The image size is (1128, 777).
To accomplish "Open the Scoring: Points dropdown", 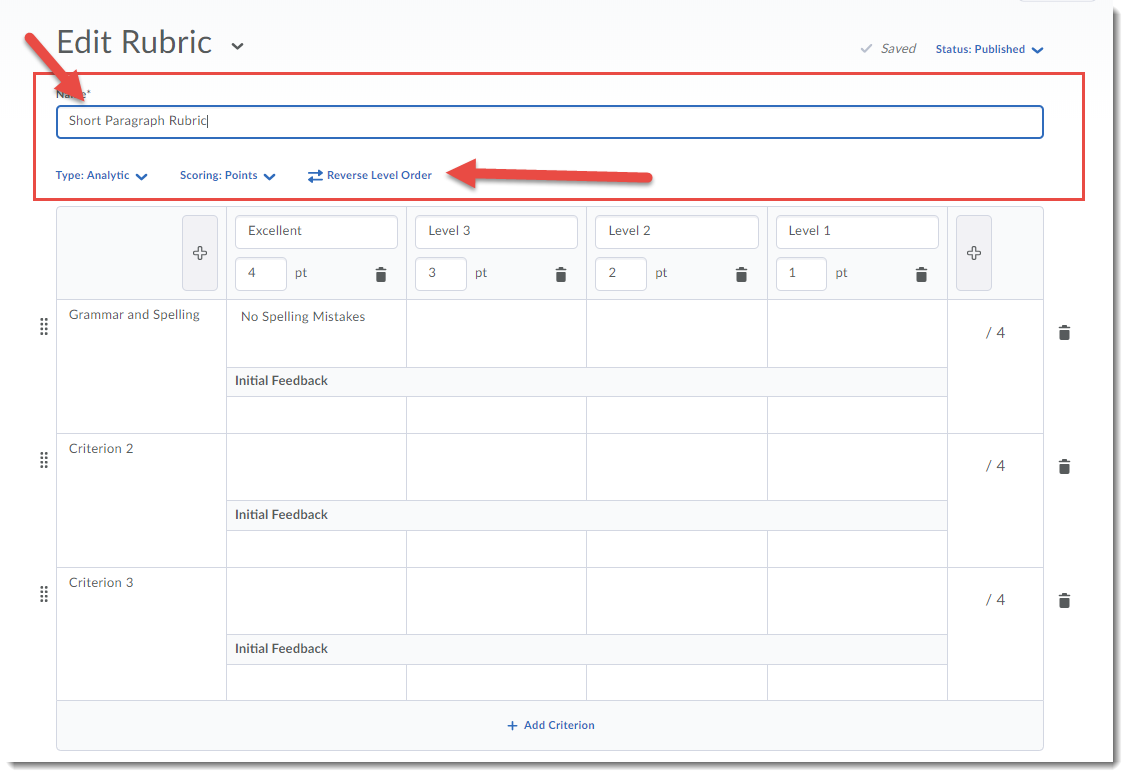I will tap(228, 175).
